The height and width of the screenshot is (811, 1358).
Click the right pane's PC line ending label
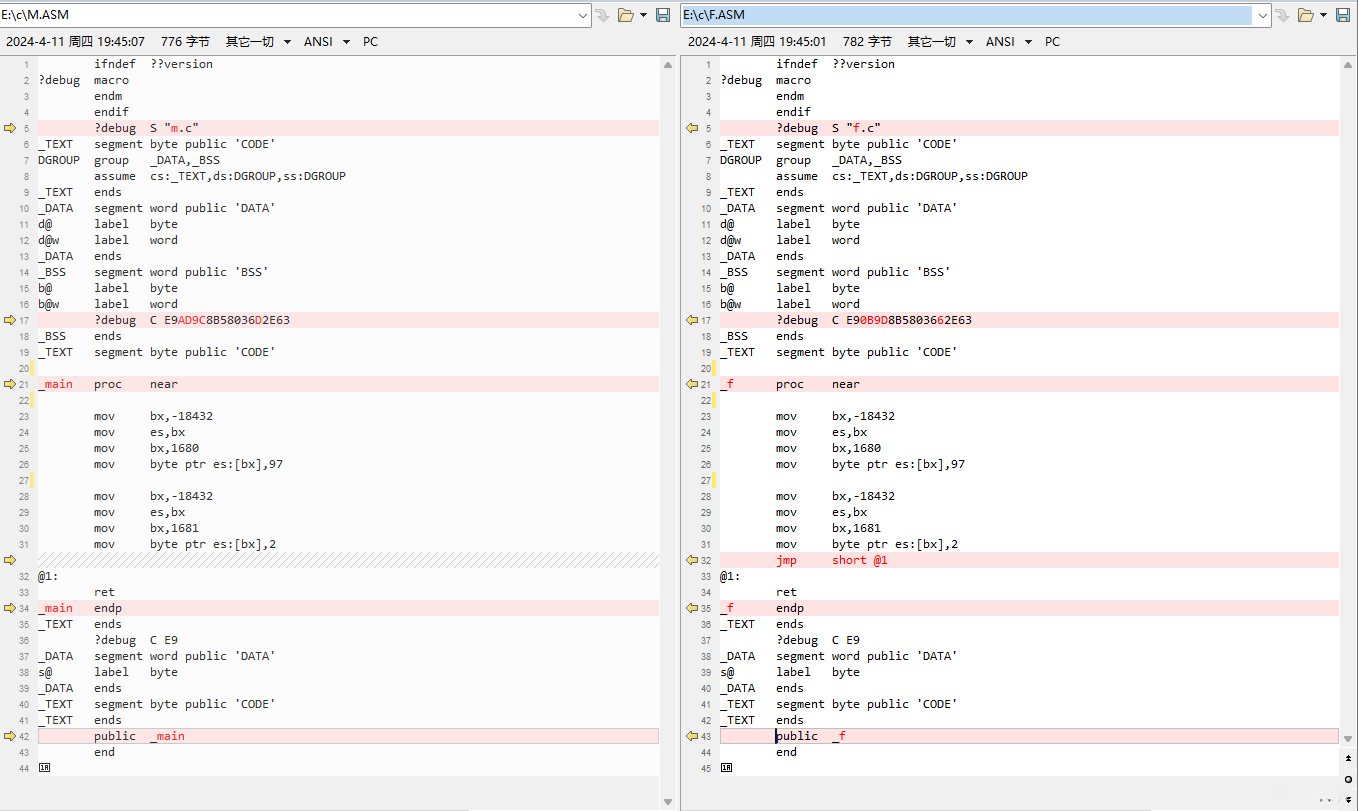coord(1052,42)
